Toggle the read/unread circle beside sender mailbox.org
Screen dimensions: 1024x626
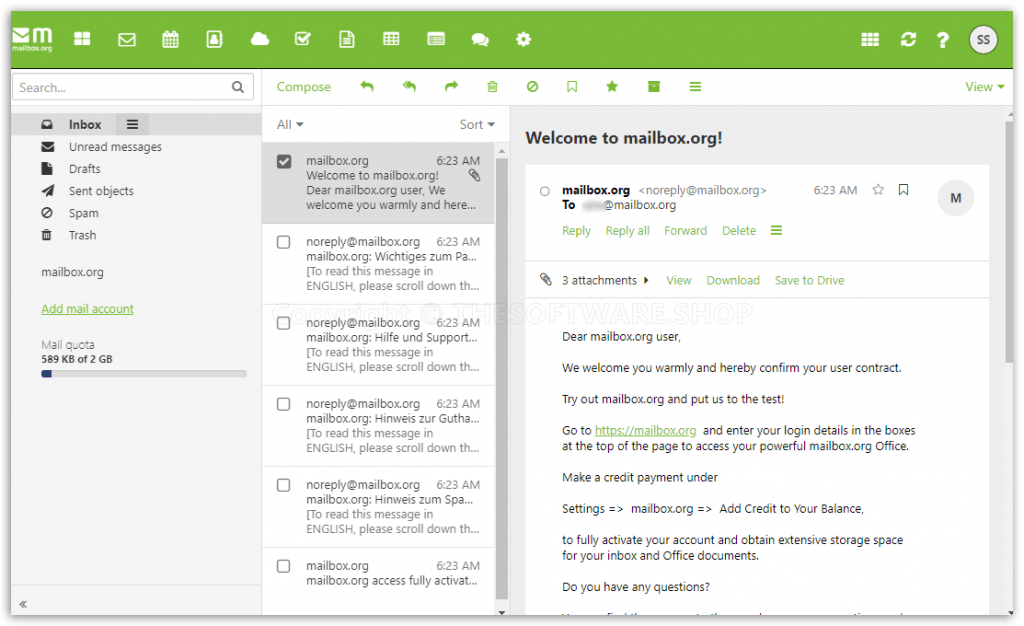click(545, 191)
